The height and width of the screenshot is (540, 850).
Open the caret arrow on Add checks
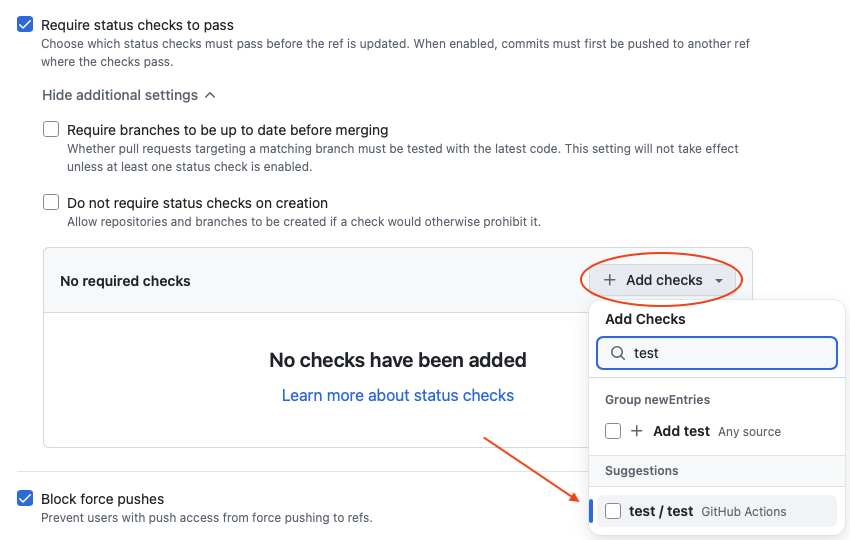(x=719, y=281)
